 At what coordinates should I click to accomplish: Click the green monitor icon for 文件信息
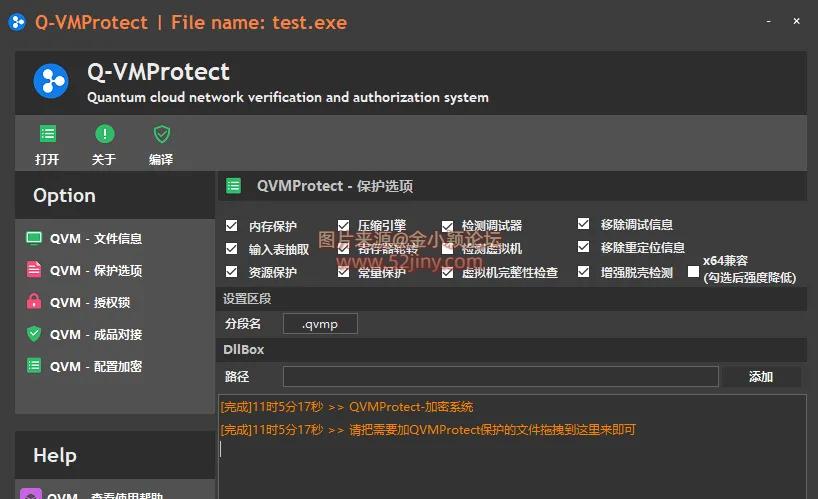coord(34,238)
